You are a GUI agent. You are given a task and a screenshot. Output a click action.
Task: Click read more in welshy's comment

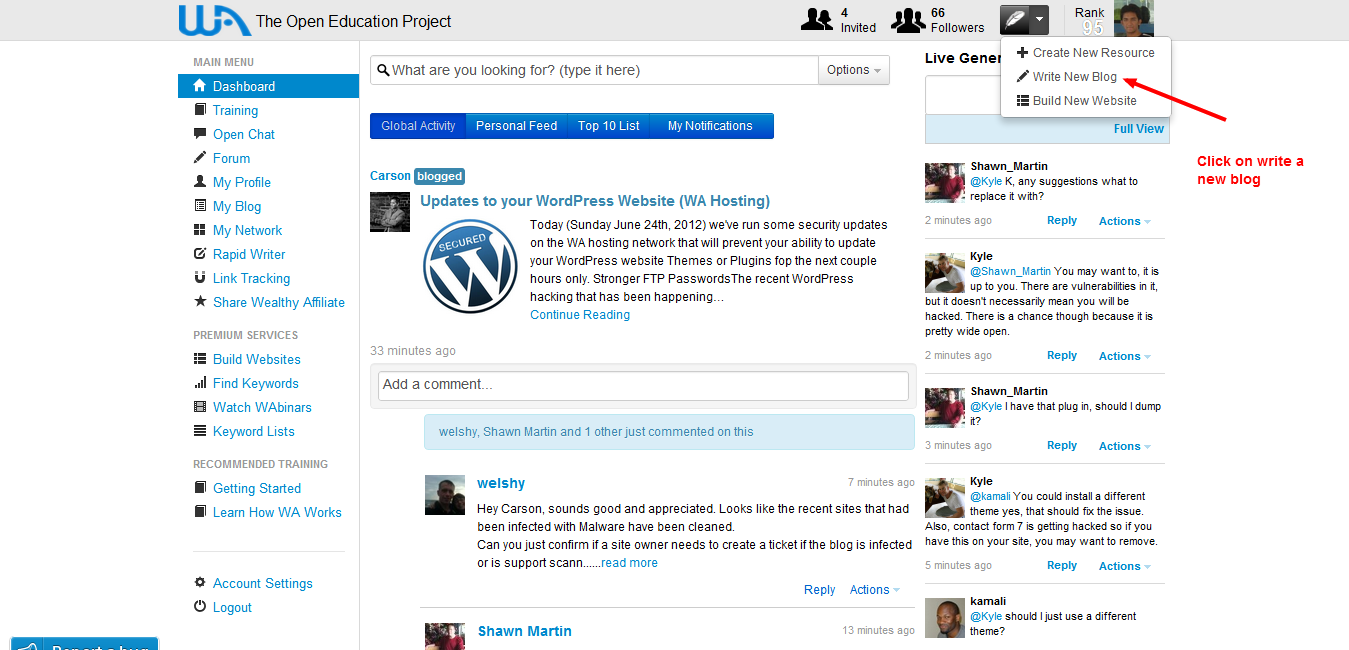tap(629, 563)
